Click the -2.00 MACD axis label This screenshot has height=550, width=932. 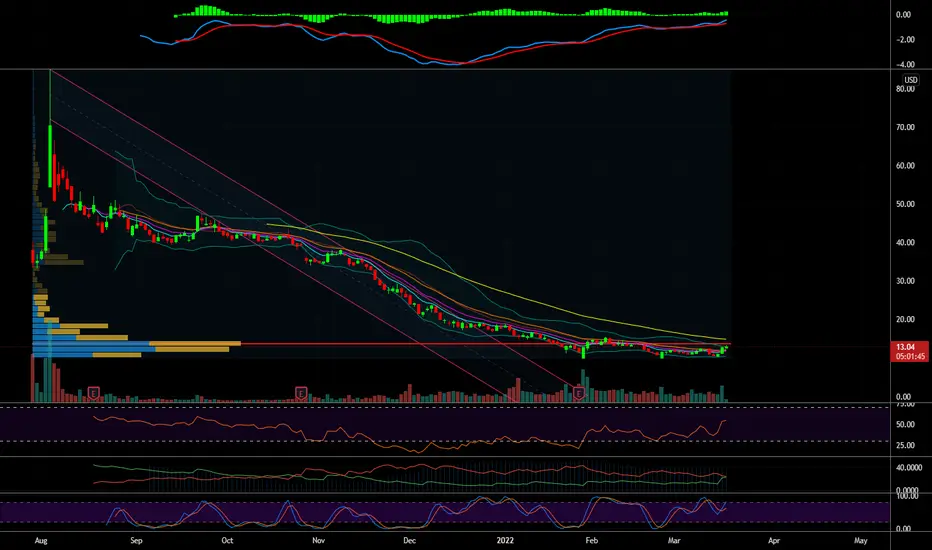point(905,40)
